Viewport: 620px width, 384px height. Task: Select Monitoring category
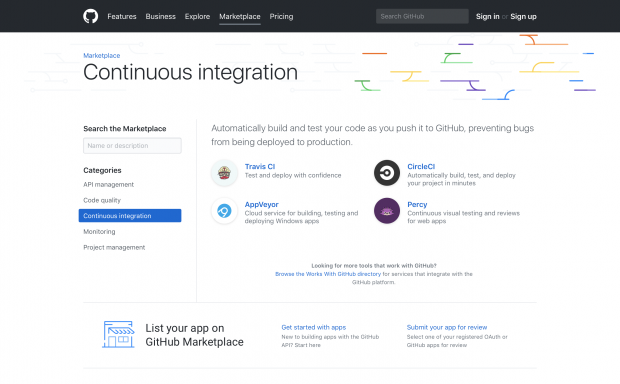tap(99, 231)
